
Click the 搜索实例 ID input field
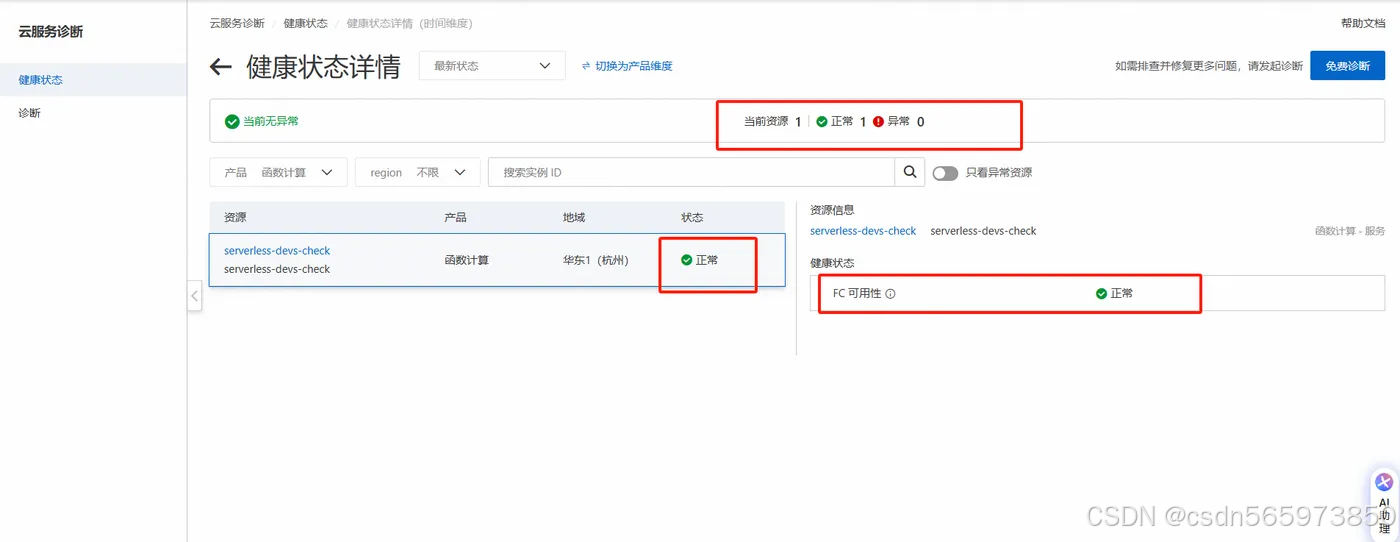pyautogui.click(x=691, y=172)
